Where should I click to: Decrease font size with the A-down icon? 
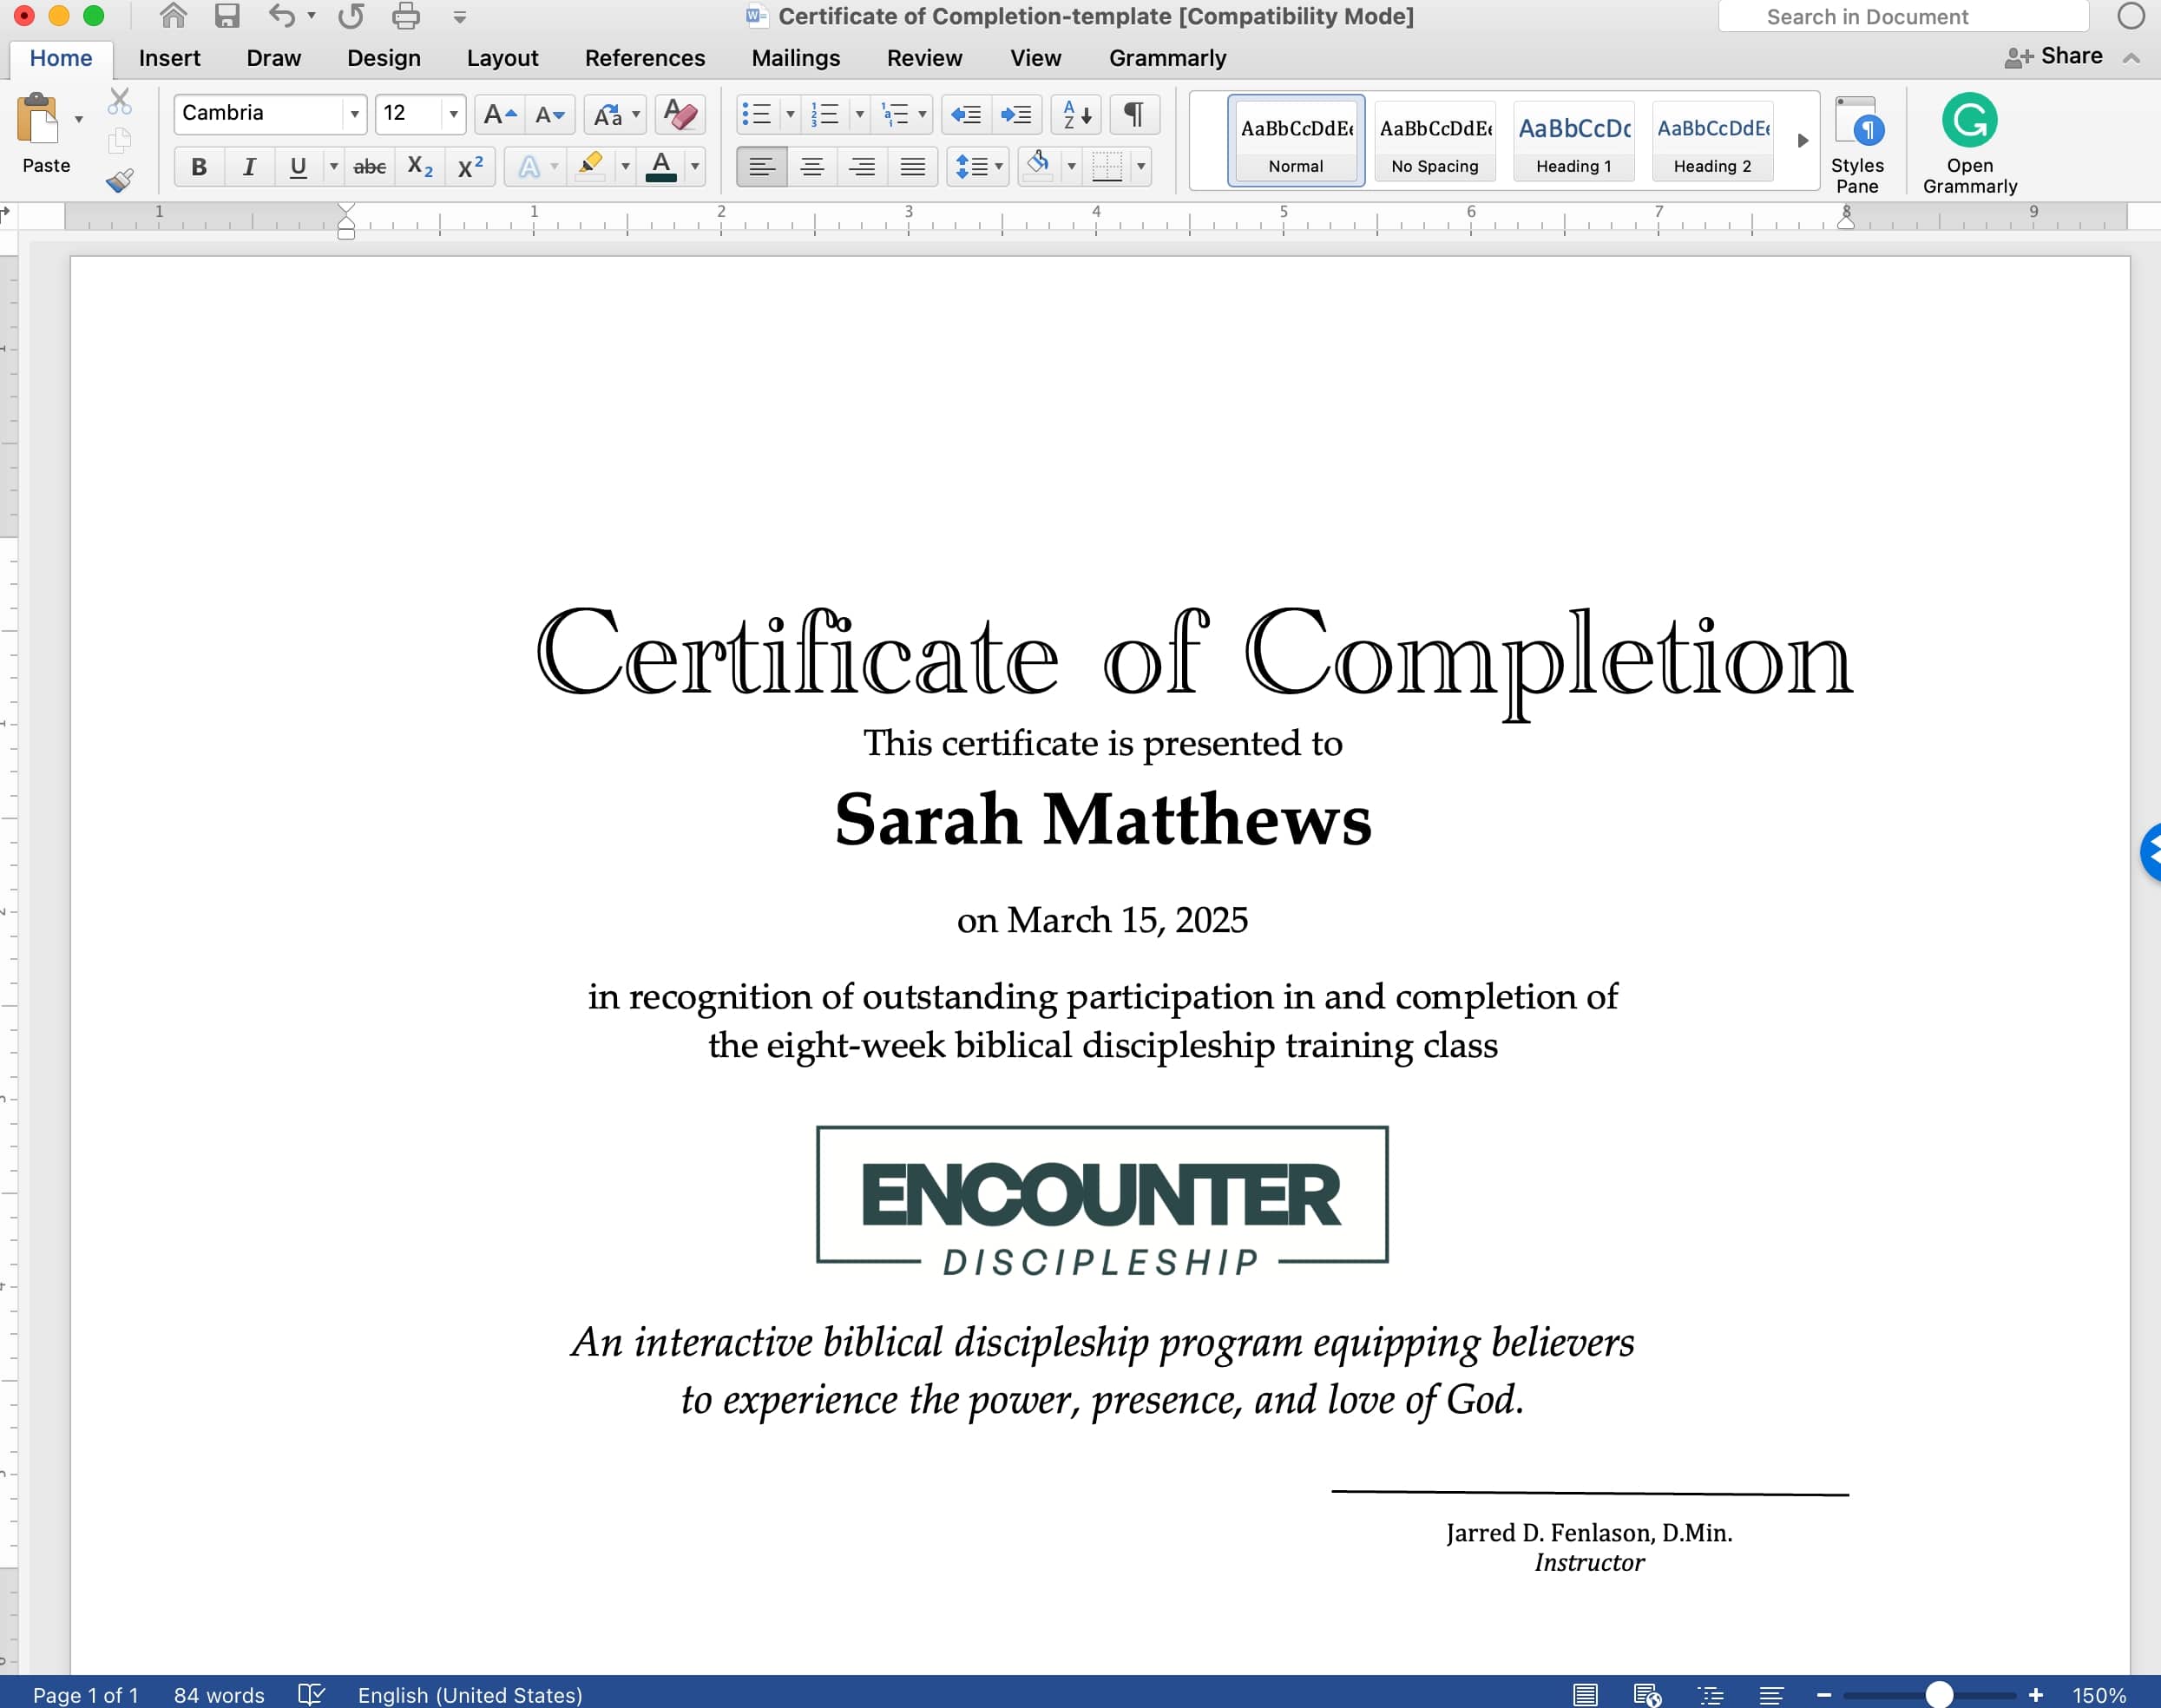[550, 114]
